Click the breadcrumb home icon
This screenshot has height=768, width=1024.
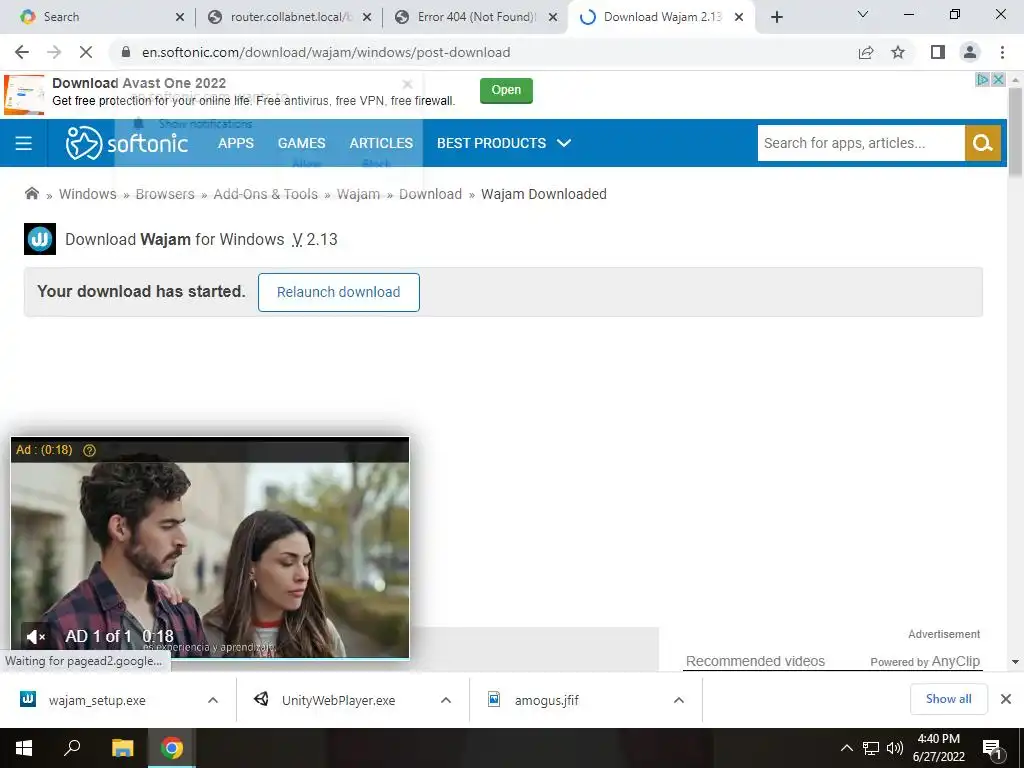pyautogui.click(x=31, y=193)
